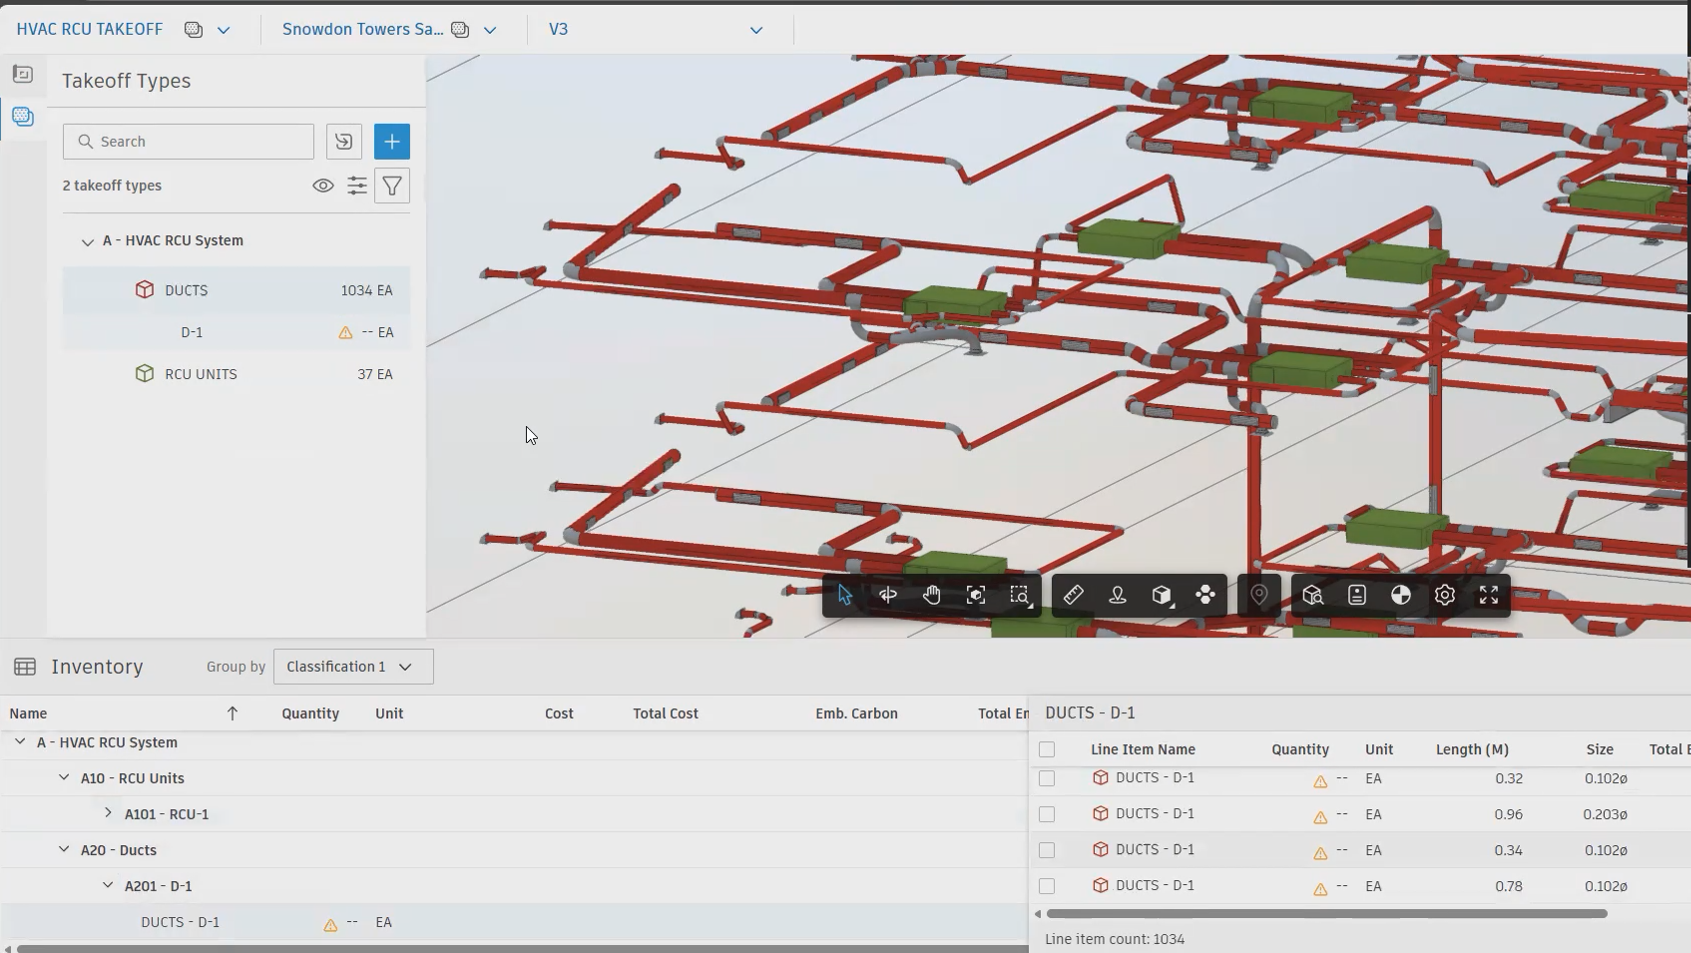Image resolution: width=1691 pixels, height=953 pixels.
Task: Click the blue plus button to add takeoff type
Action: tap(392, 141)
